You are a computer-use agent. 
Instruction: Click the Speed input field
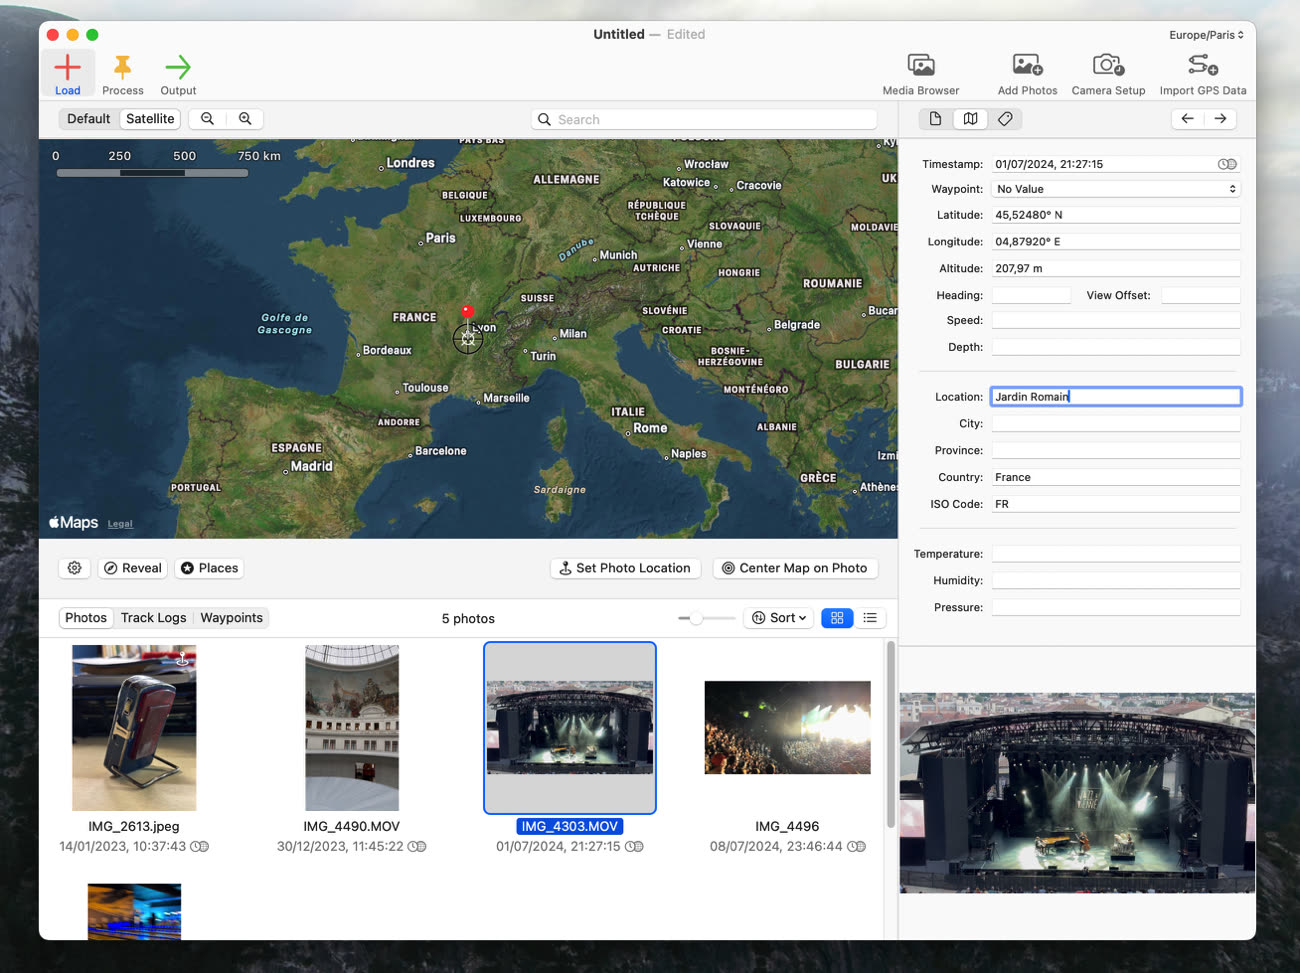coord(1116,321)
